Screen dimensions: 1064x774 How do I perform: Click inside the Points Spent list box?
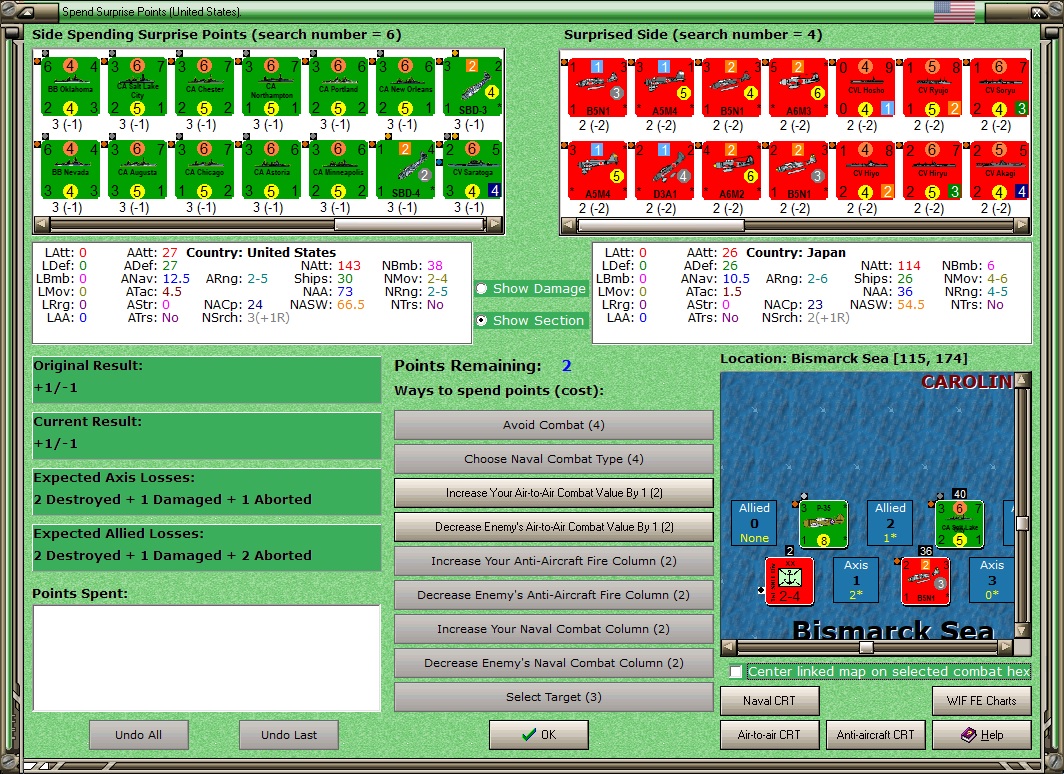pyautogui.click(x=206, y=658)
